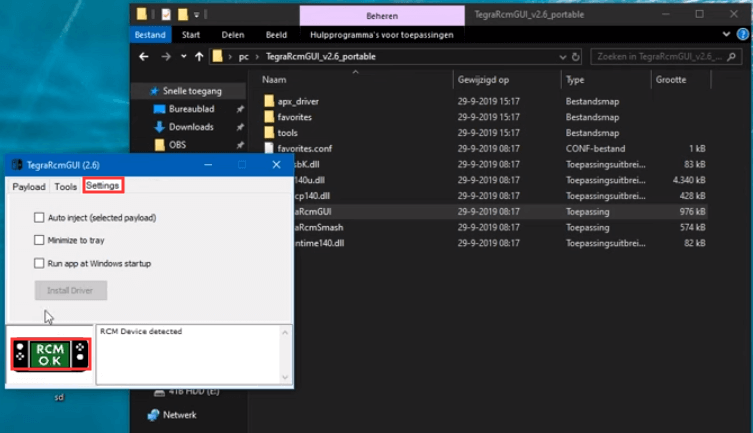Open Netwerk in navigation pane
This screenshot has height=433, width=753.
tap(179, 415)
